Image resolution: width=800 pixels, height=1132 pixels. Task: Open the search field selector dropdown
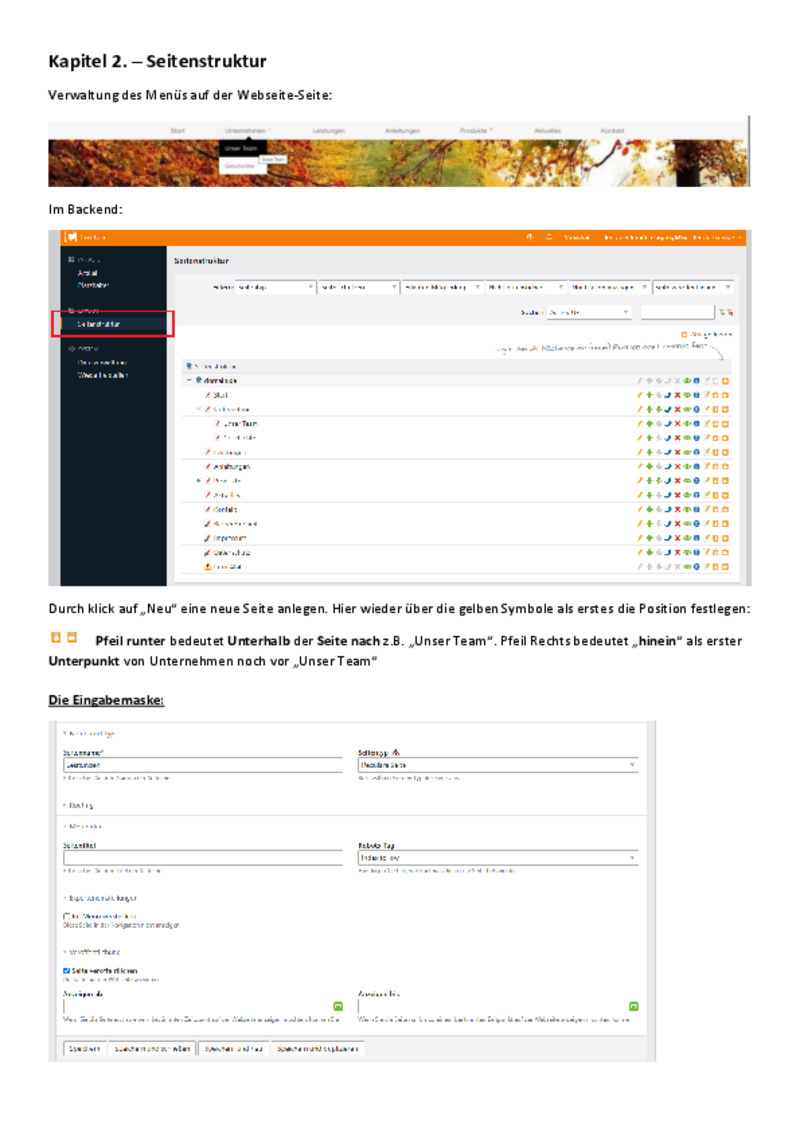(589, 312)
